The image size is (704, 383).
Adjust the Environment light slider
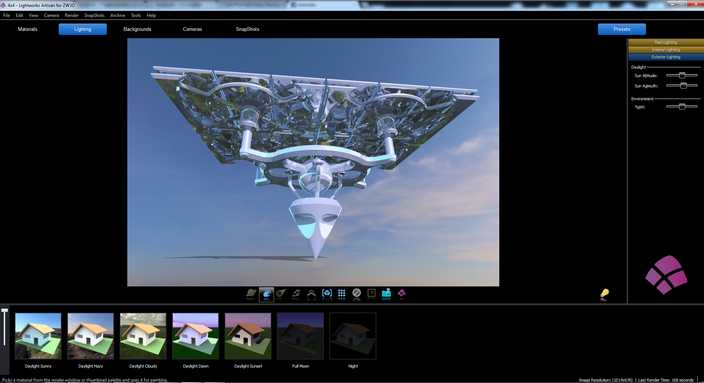[682, 107]
